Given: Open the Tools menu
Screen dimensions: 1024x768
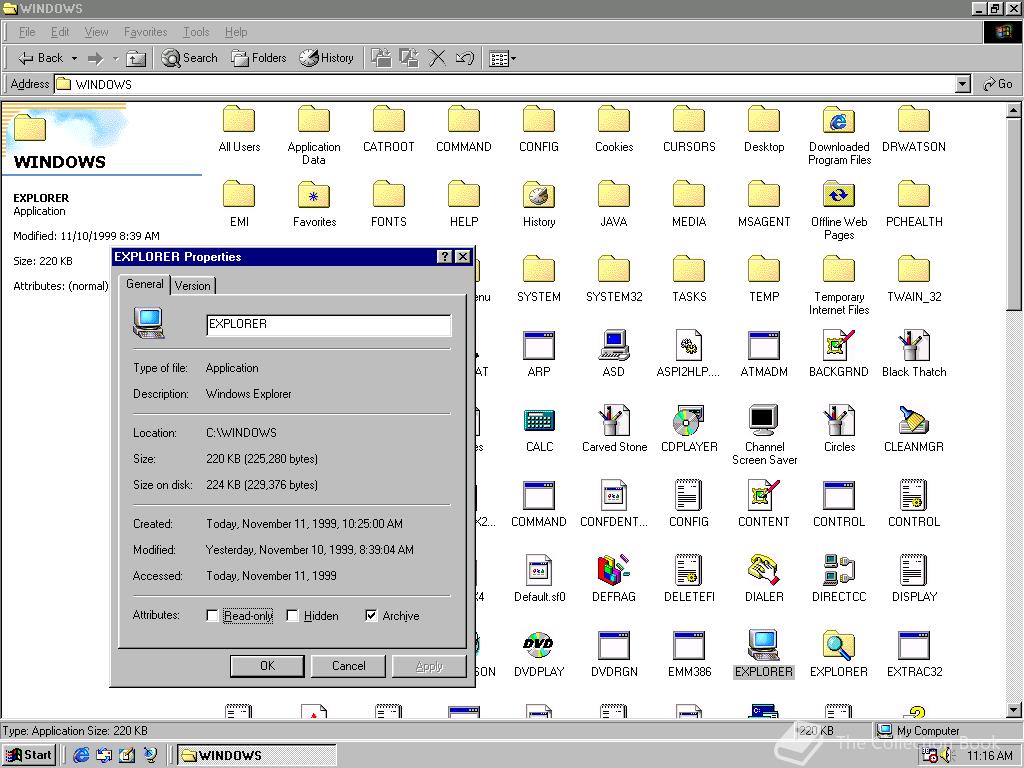Looking at the screenshot, I should click(x=196, y=31).
